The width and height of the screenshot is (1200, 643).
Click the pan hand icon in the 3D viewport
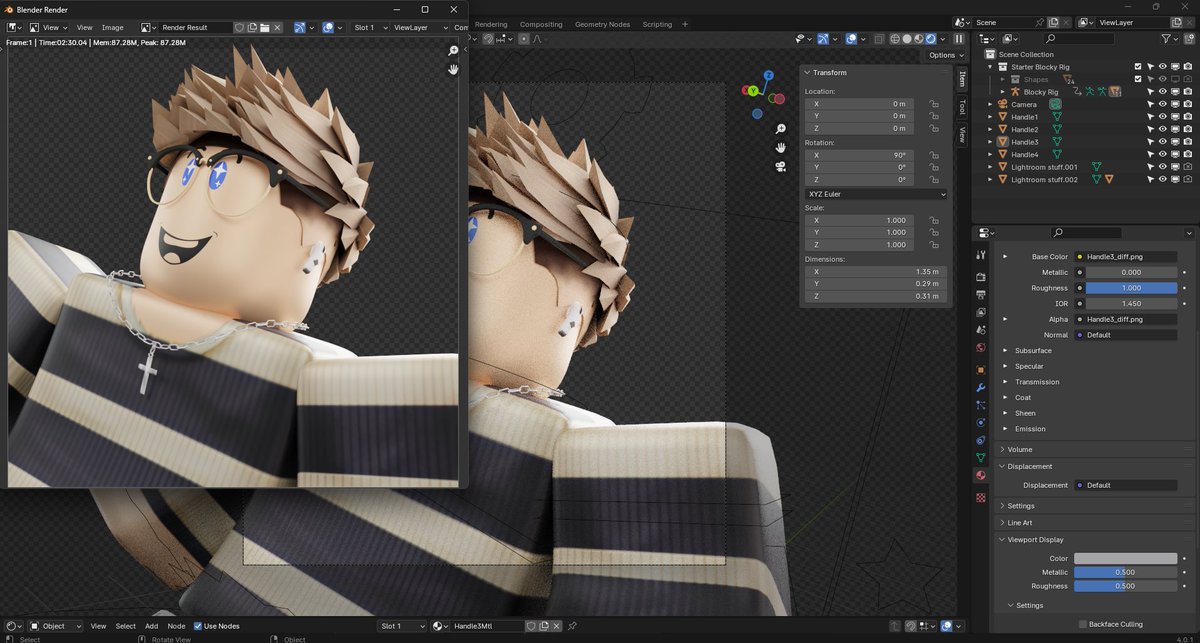(780, 147)
